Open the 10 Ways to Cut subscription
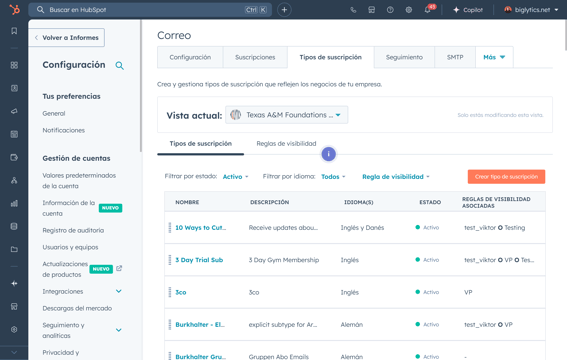This screenshot has height=360, width=567. pyautogui.click(x=200, y=228)
